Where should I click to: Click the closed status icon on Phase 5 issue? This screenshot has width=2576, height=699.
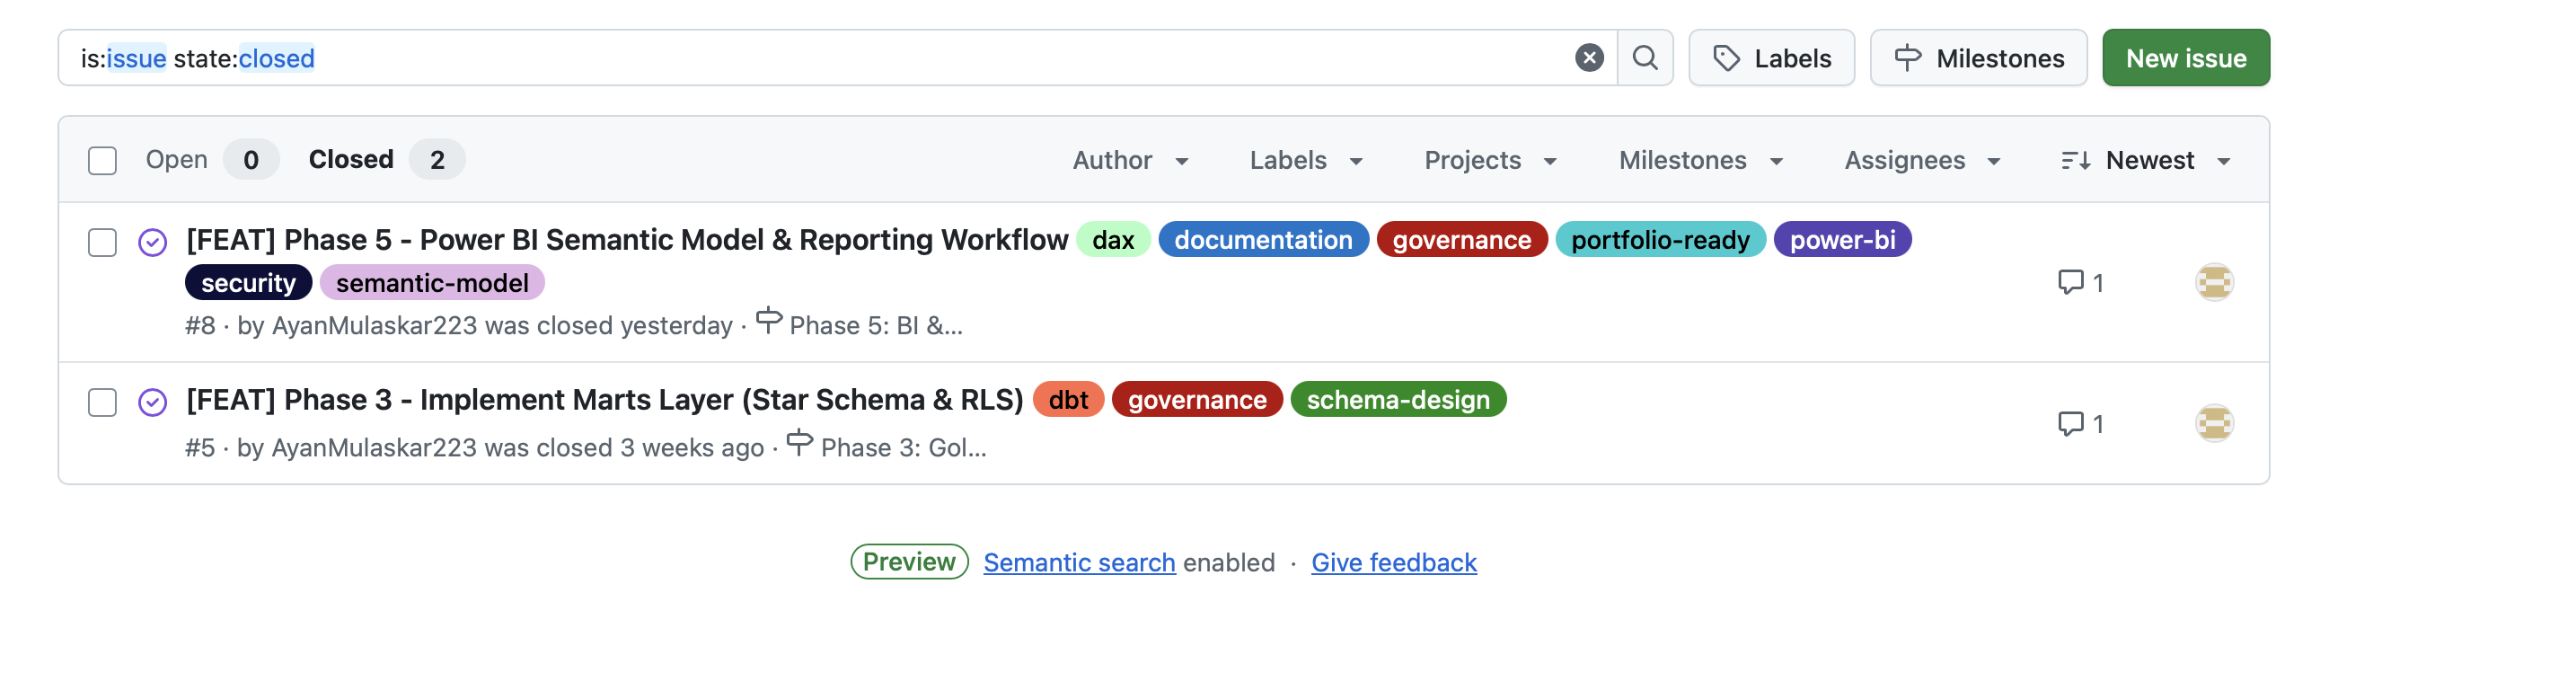pos(152,242)
